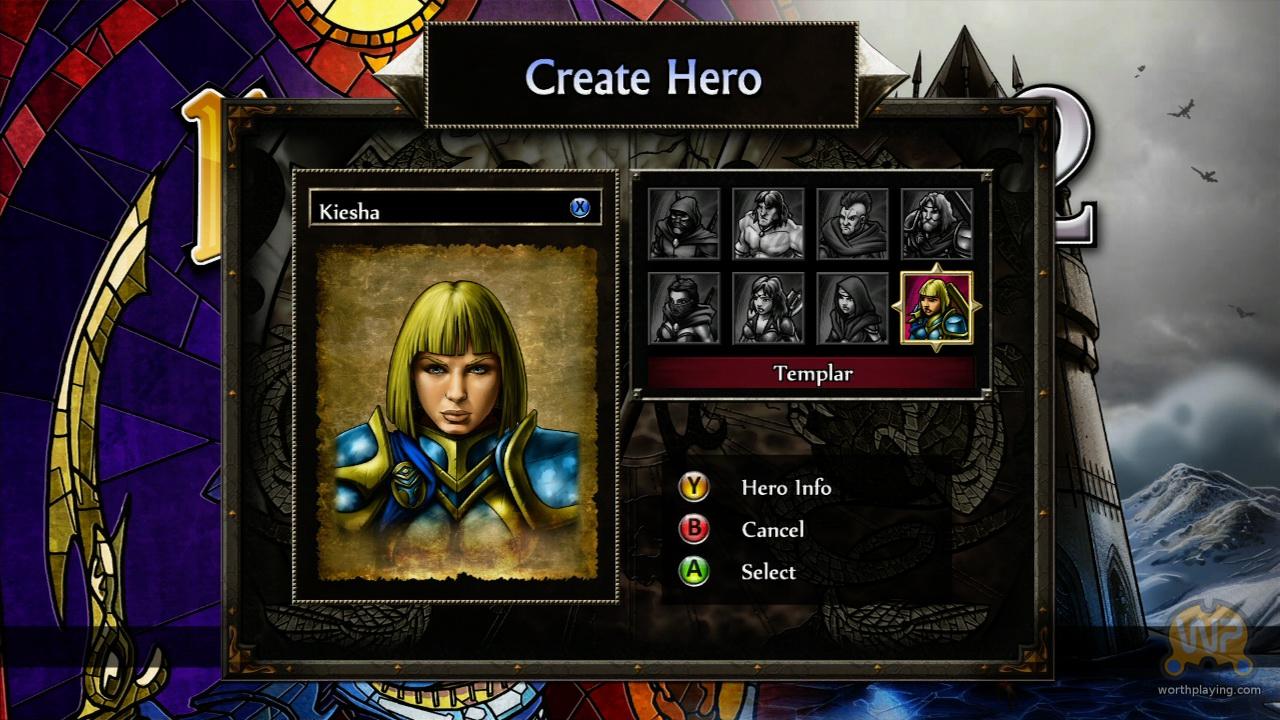1280x720 pixels.
Task: Select the bearded armored warrior portrait
Action: [x=937, y=224]
